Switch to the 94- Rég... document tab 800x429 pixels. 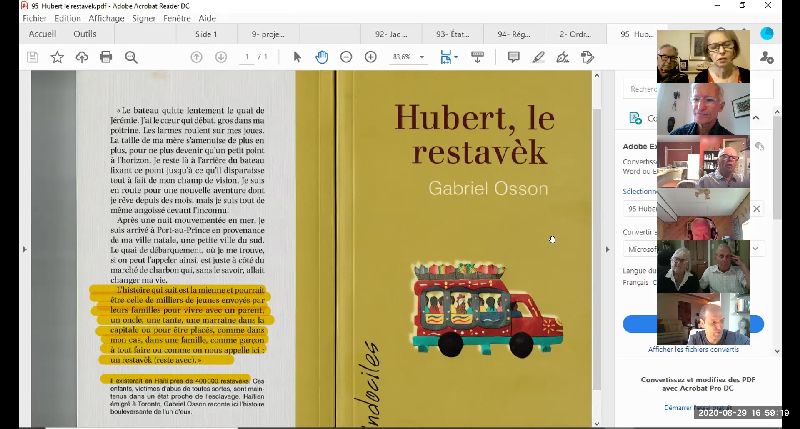point(514,34)
